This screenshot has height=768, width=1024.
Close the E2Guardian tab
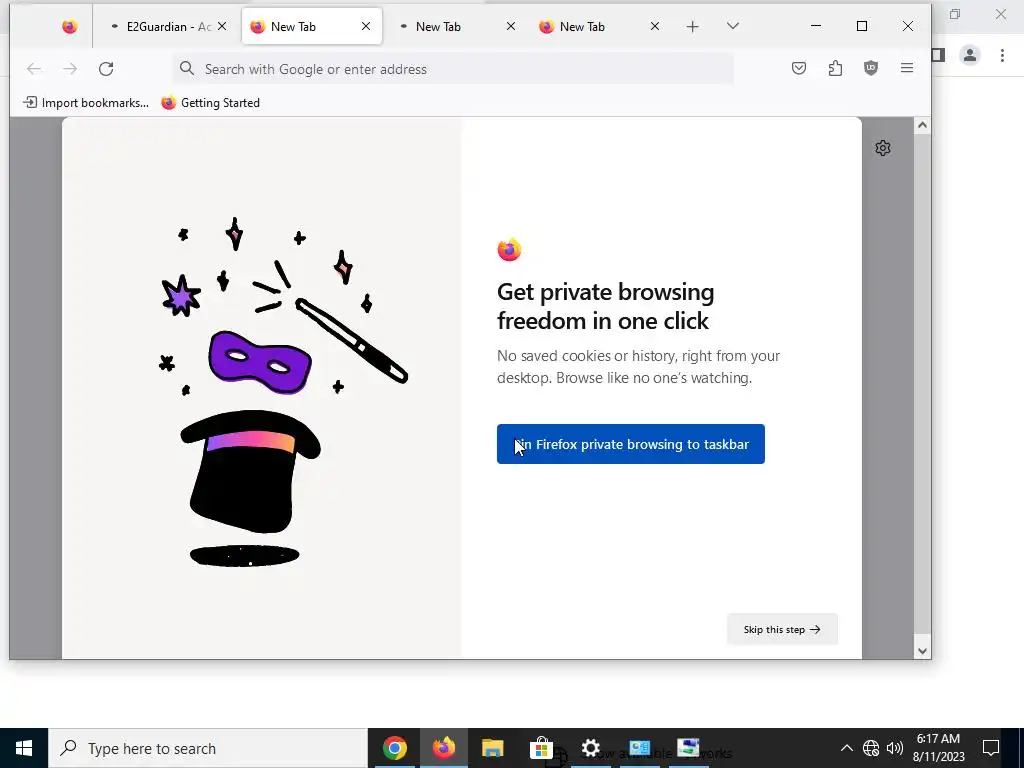[x=222, y=27]
